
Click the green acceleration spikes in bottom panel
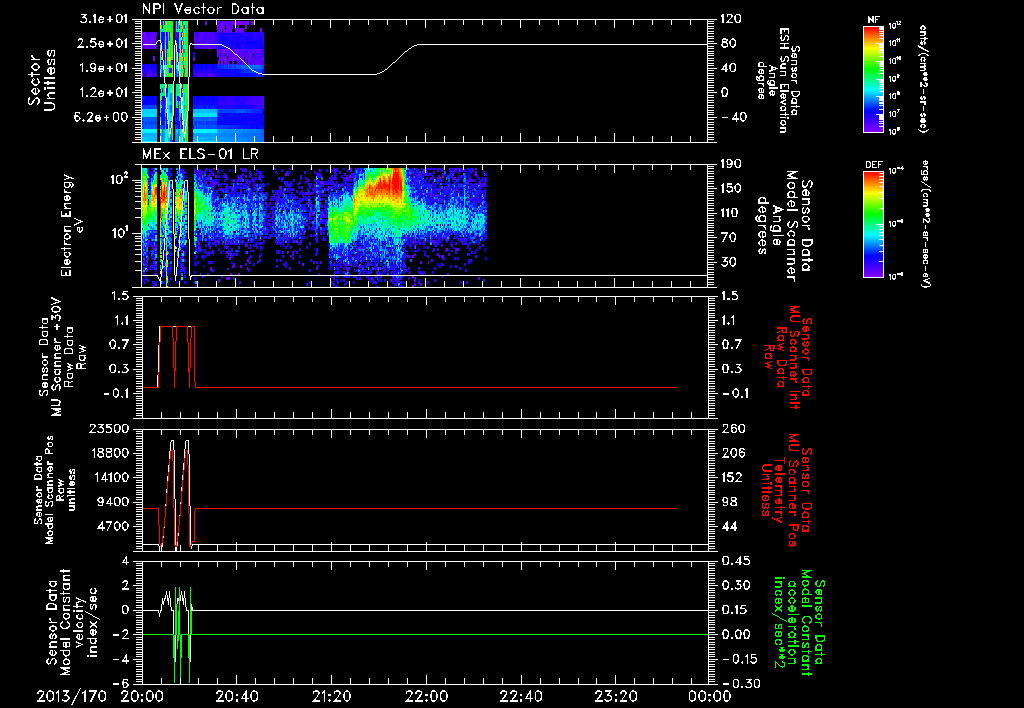[x=182, y=634]
